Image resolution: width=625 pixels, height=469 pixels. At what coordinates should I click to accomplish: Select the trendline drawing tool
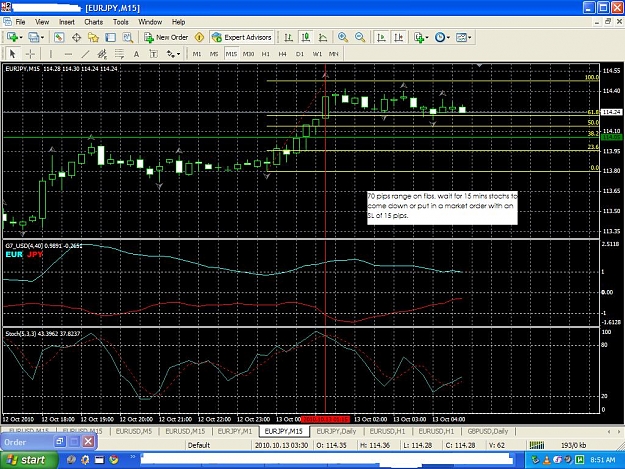coord(85,54)
